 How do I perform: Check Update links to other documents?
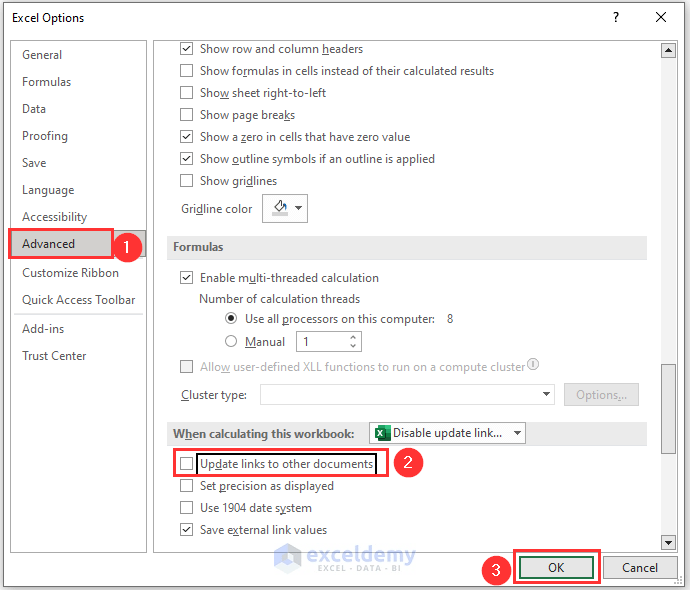click(x=187, y=463)
